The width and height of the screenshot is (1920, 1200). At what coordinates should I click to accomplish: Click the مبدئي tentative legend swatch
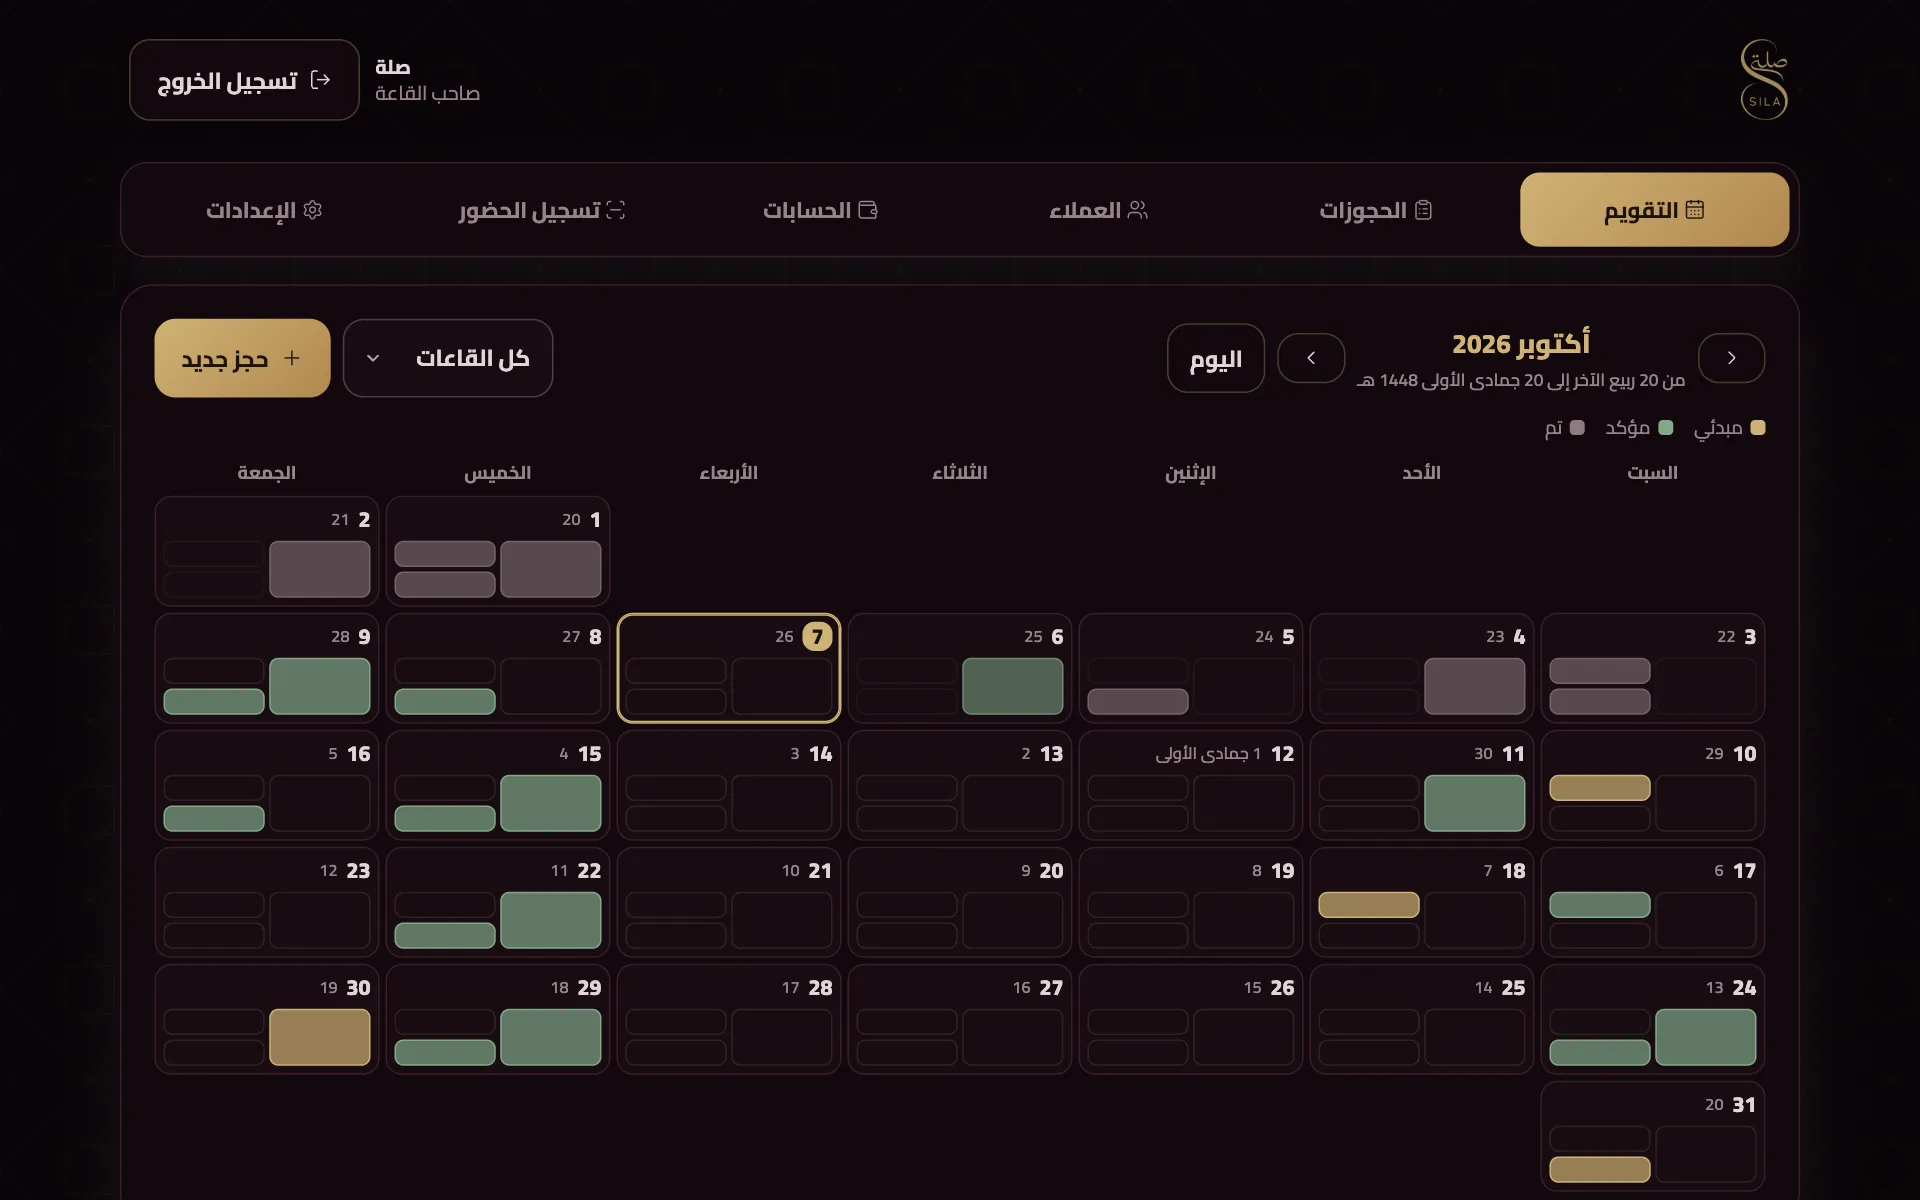coord(1758,428)
